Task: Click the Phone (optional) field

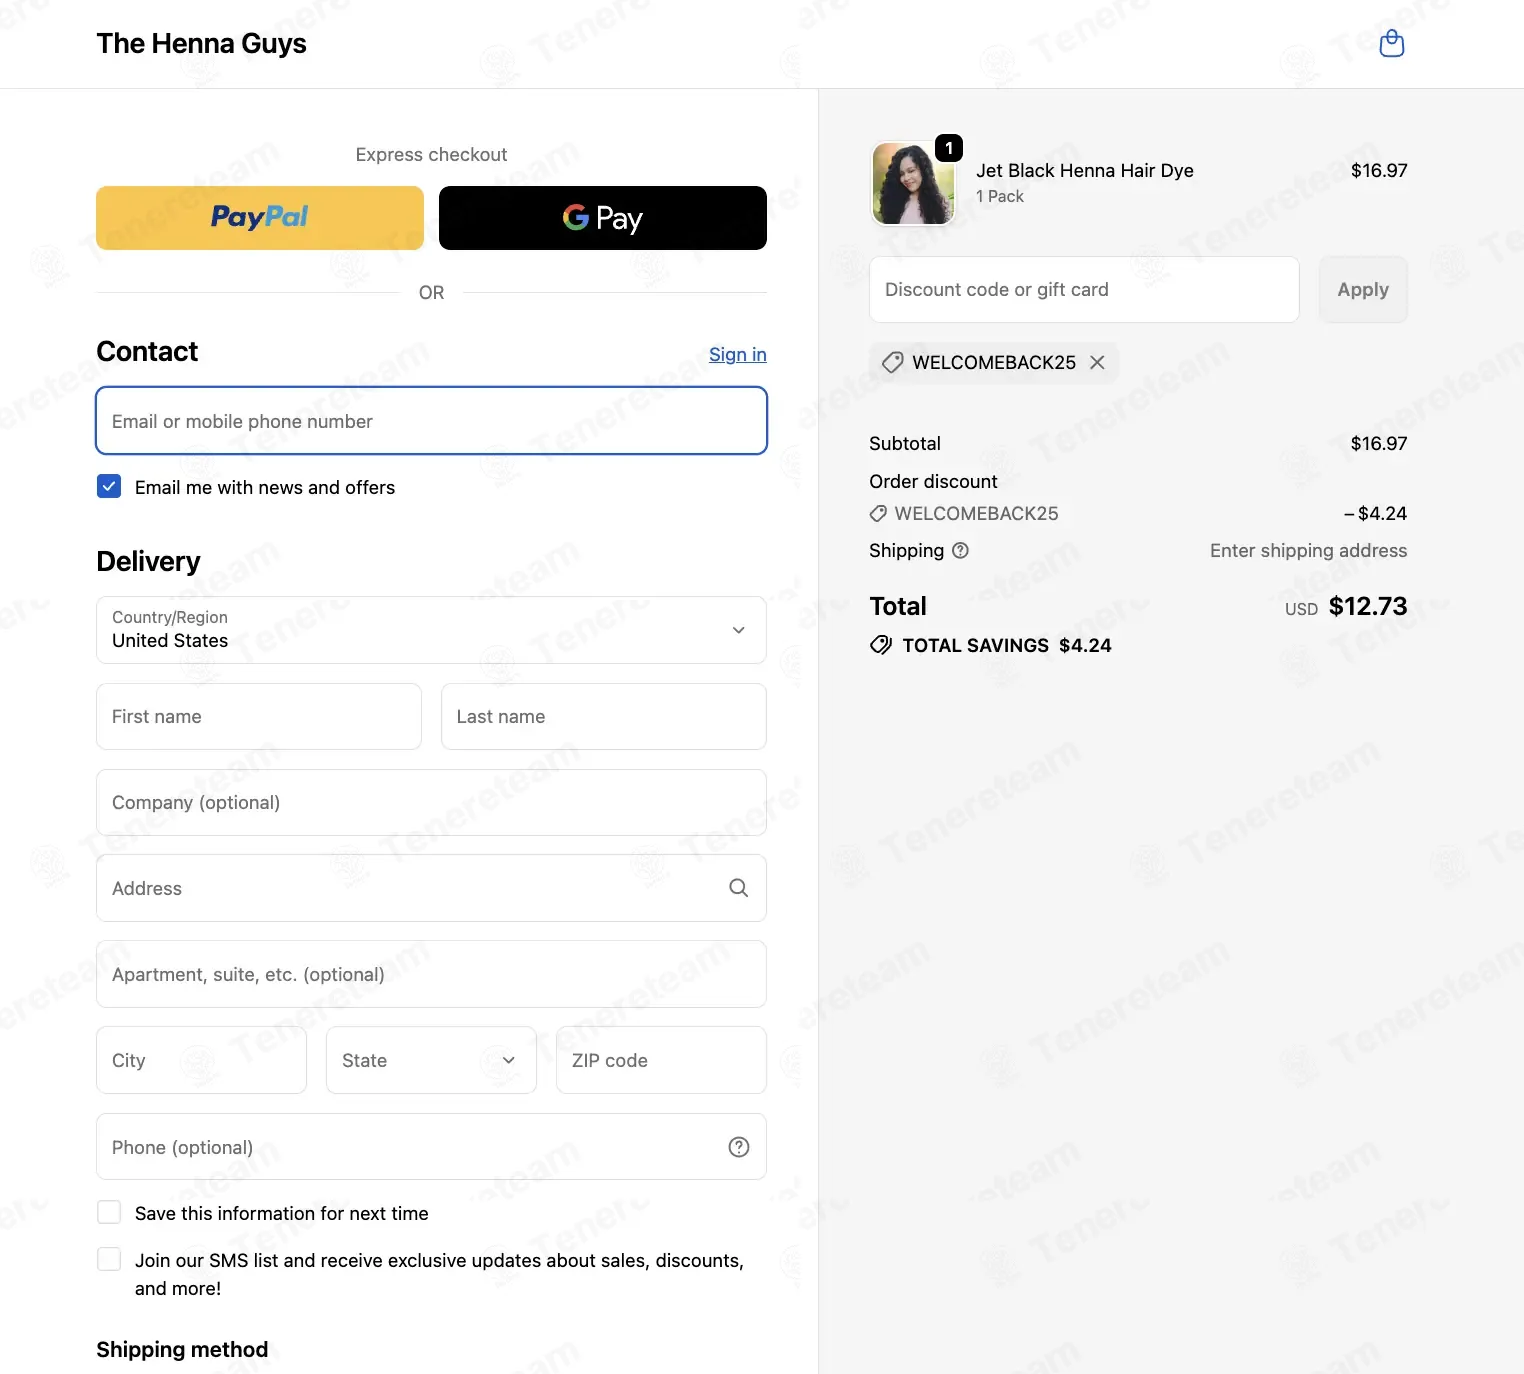Action: tap(431, 1147)
